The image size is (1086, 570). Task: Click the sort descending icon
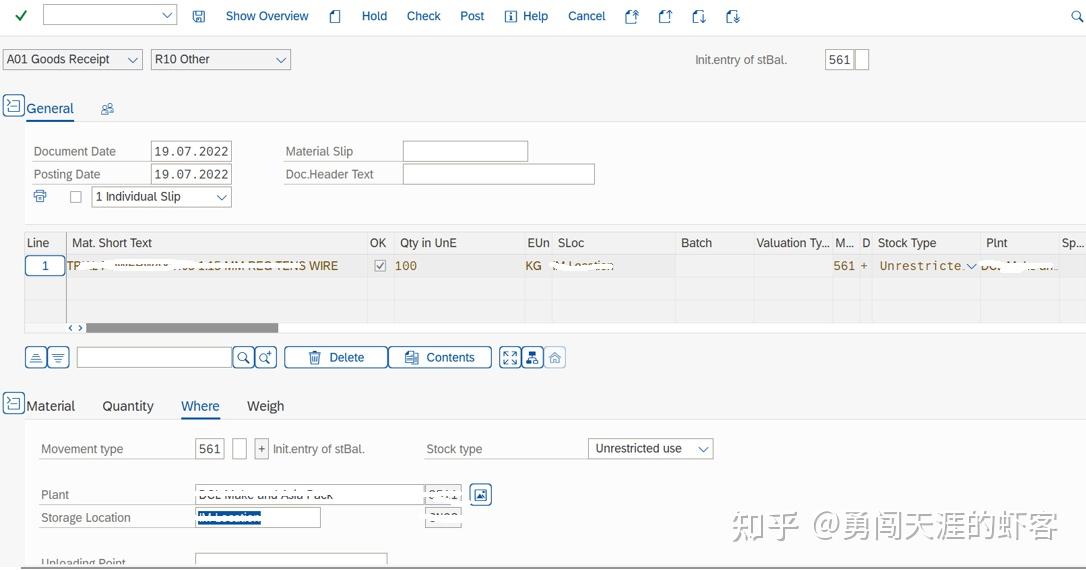pos(58,357)
